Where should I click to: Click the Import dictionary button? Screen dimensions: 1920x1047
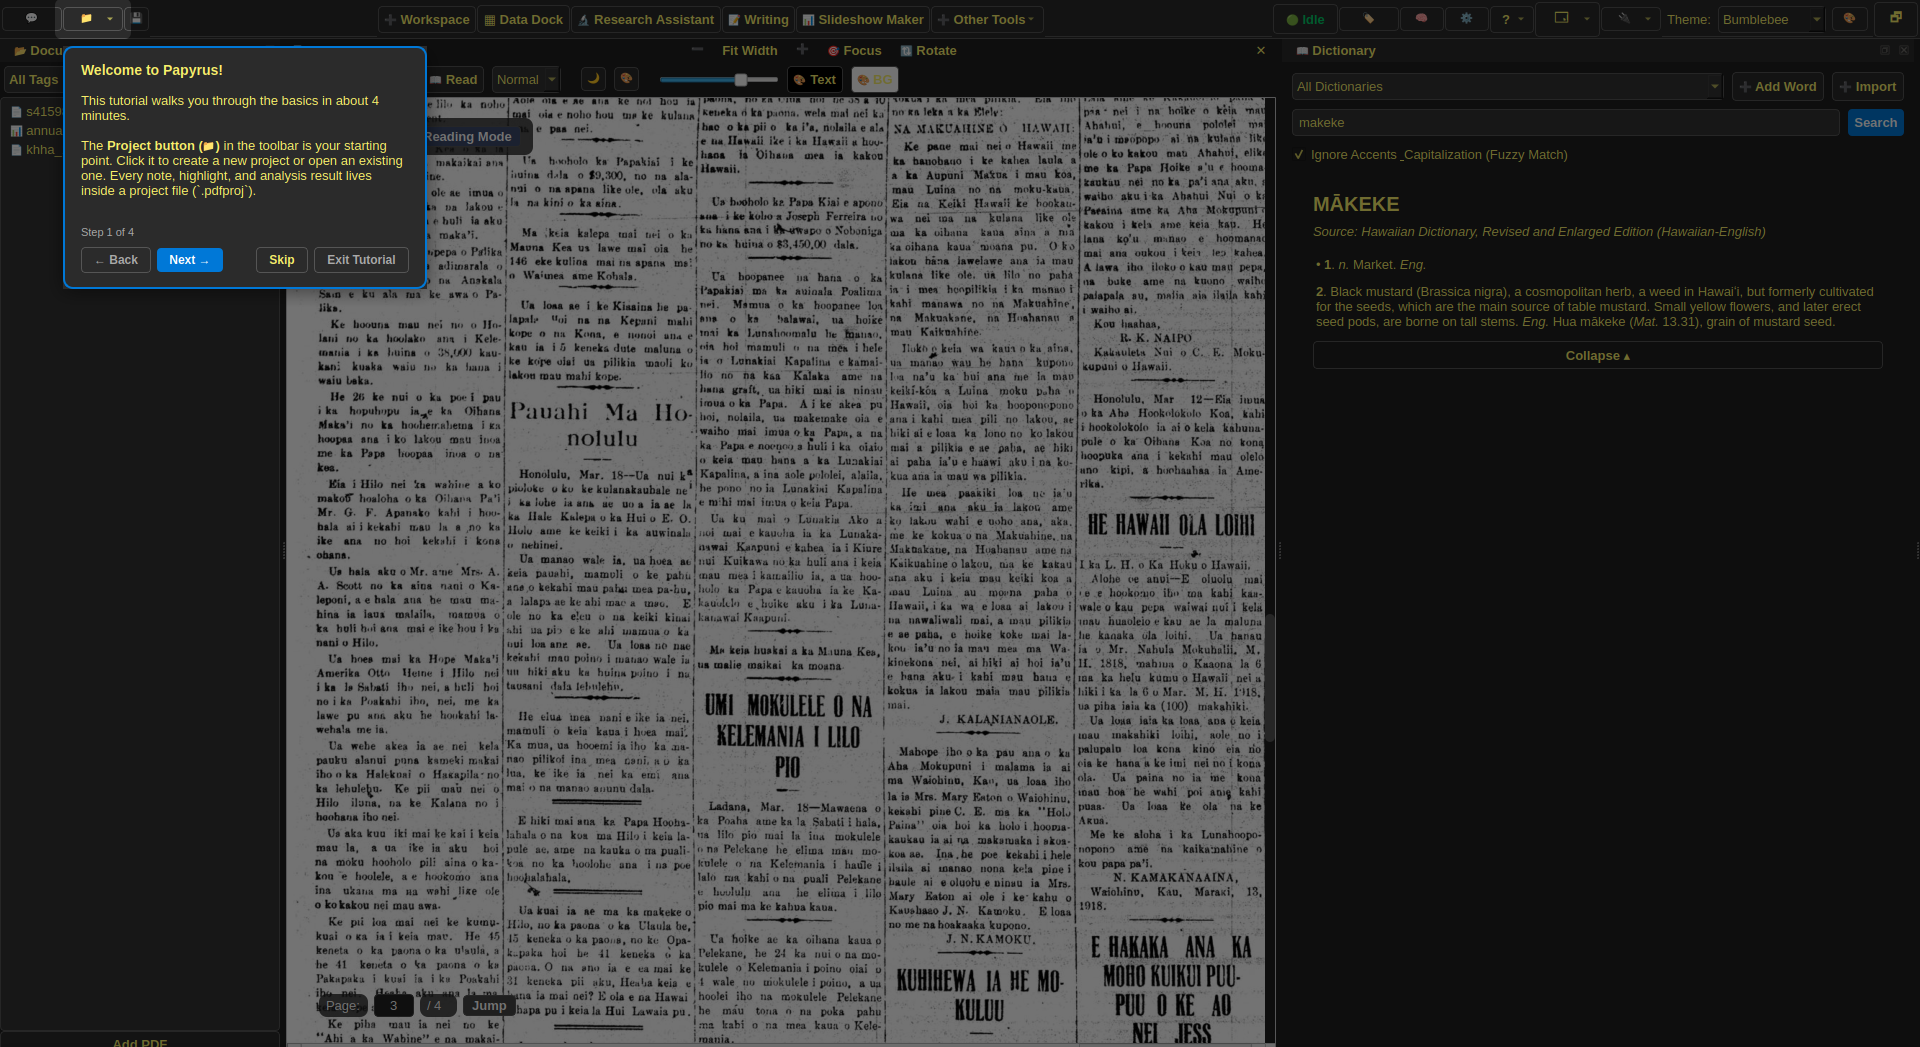pyautogui.click(x=1868, y=87)
